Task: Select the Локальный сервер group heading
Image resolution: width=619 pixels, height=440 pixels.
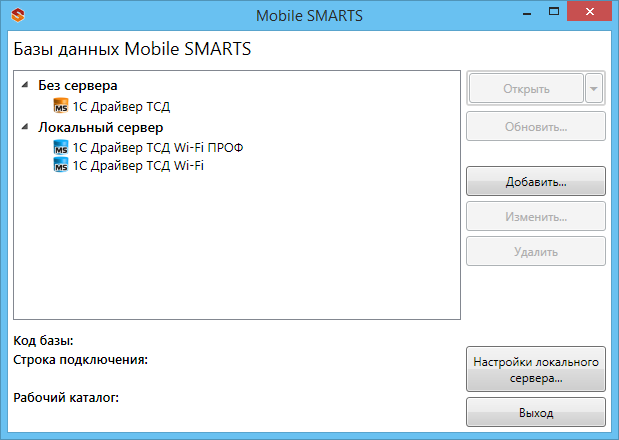Action: 101,127
